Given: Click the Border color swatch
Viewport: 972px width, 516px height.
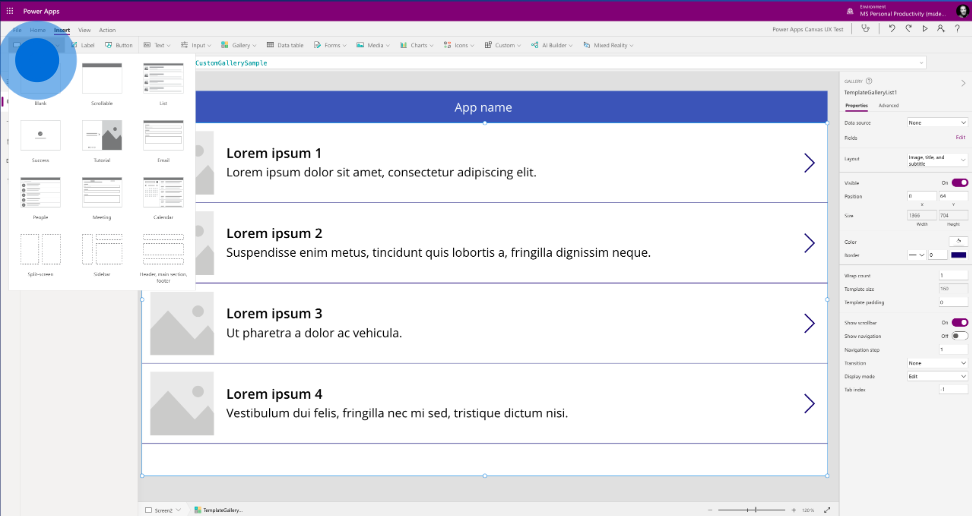Looking at the screenshot, I should [x=958, y=255].
